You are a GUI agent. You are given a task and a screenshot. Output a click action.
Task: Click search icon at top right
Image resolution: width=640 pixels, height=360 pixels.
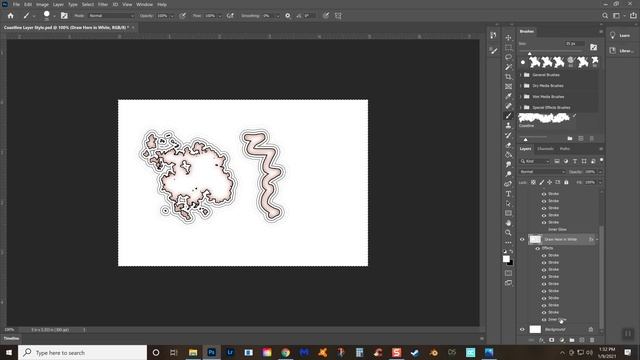[605, 16]
